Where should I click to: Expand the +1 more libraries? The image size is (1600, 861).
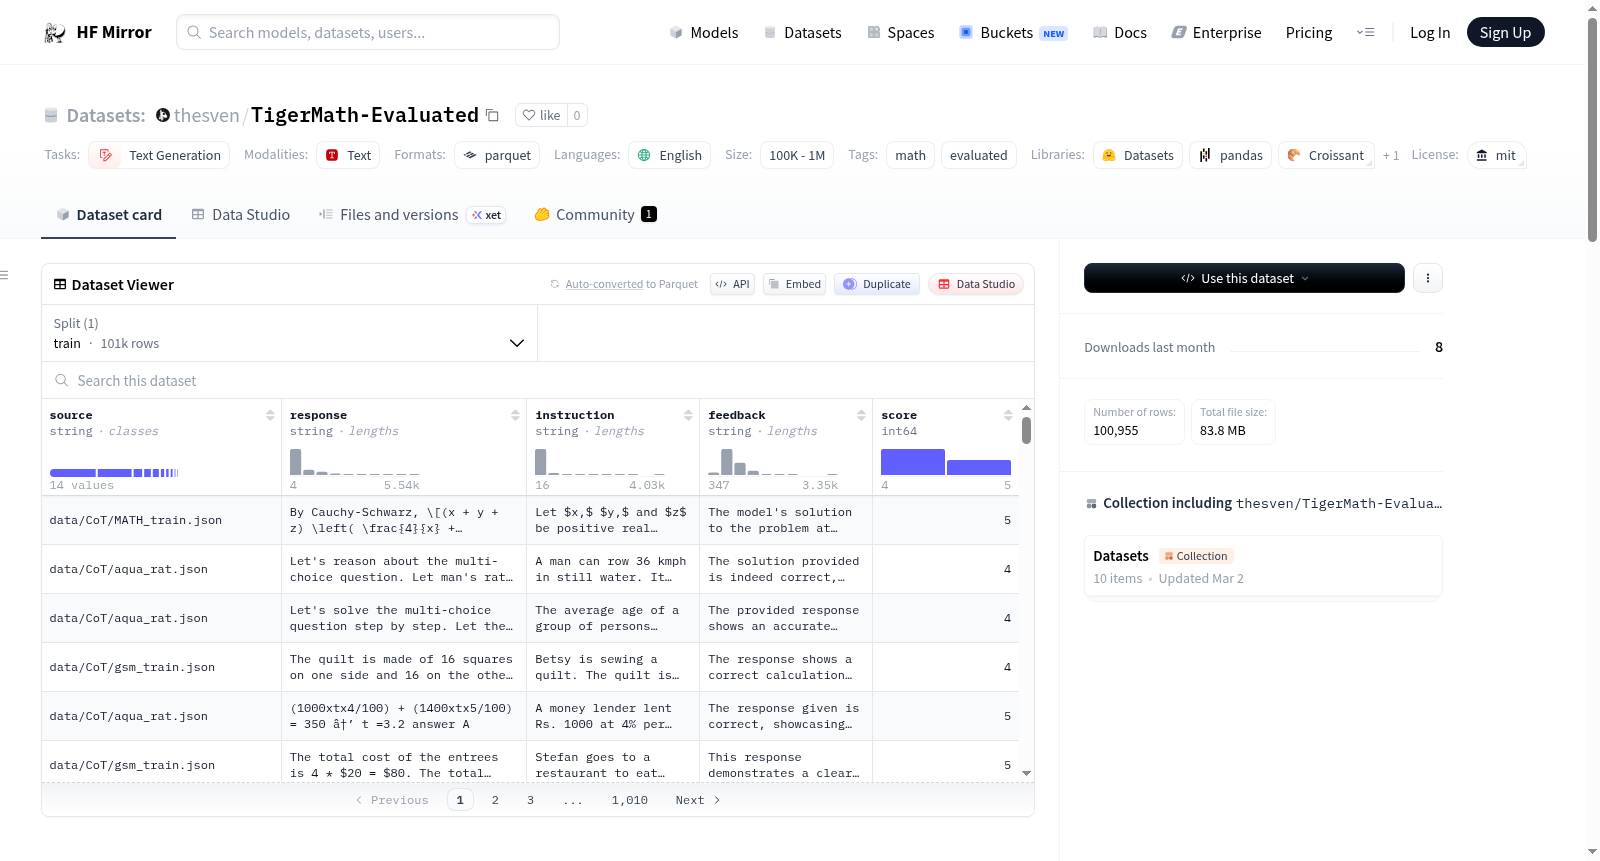click(1391, 155)
